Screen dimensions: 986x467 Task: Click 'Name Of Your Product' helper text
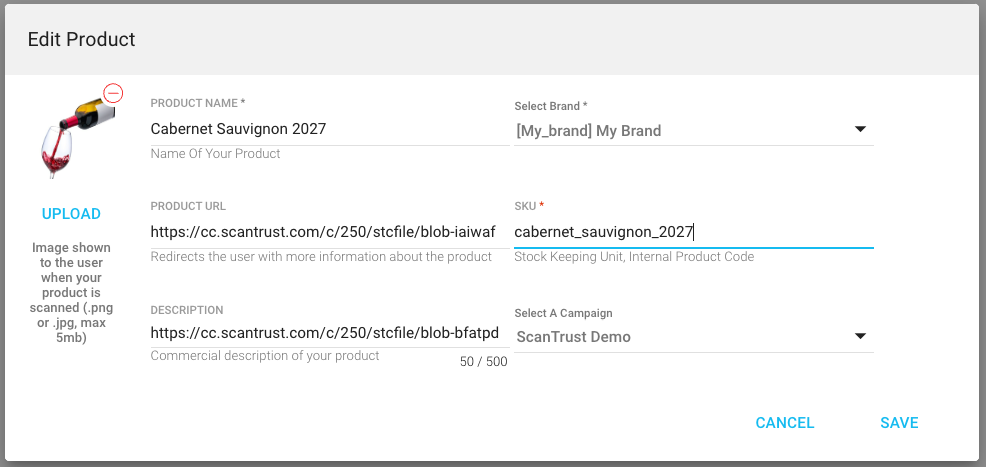tap(215, 154)
